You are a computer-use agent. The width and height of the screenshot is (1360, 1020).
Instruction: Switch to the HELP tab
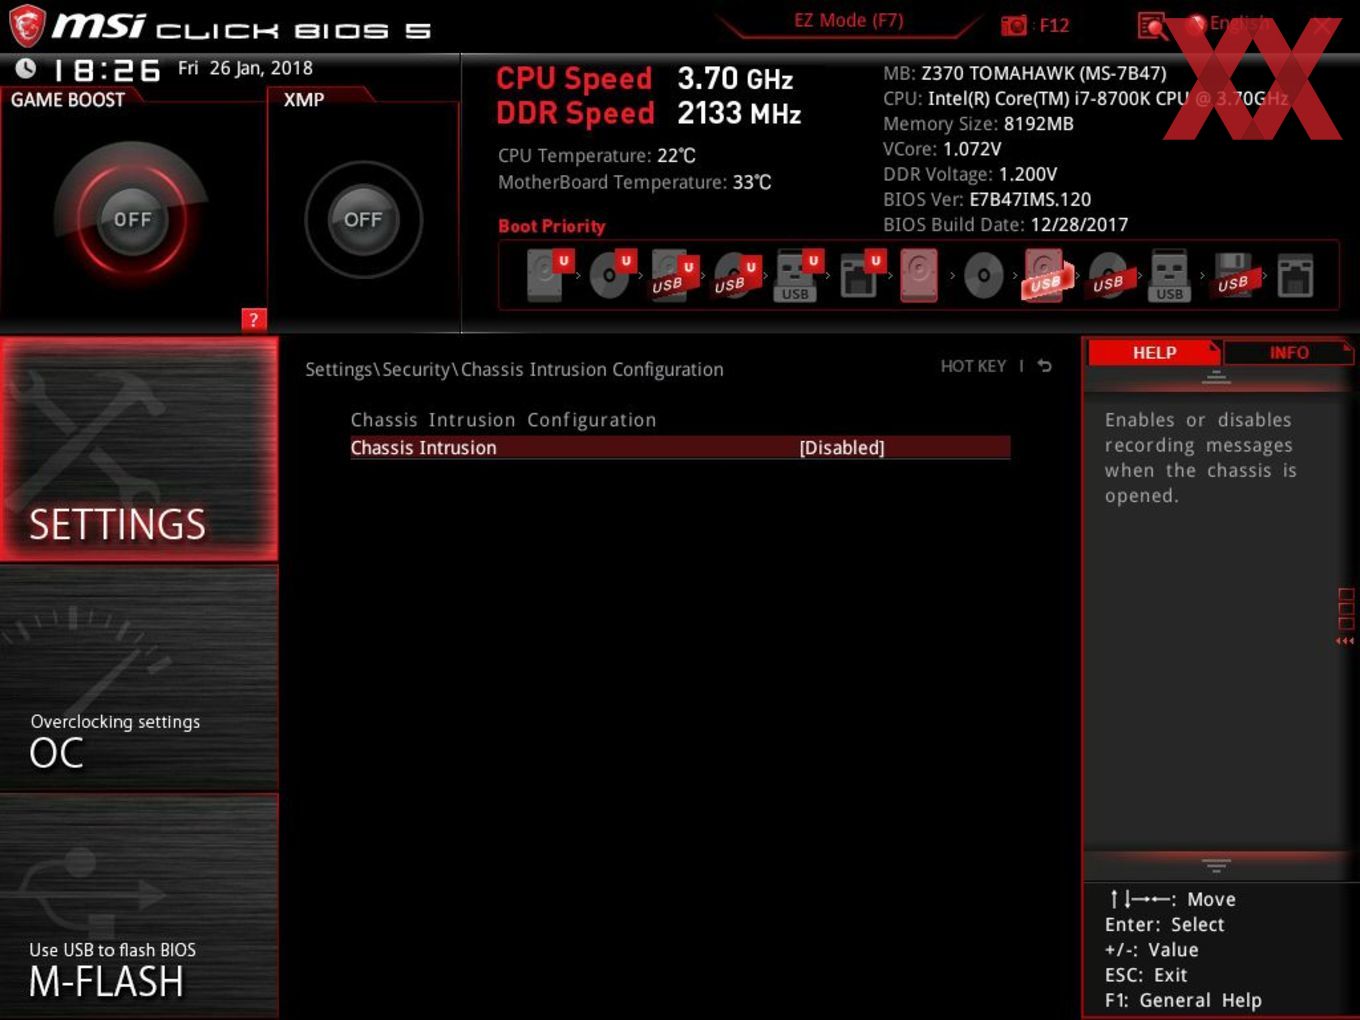click(x=1154, y=352)
